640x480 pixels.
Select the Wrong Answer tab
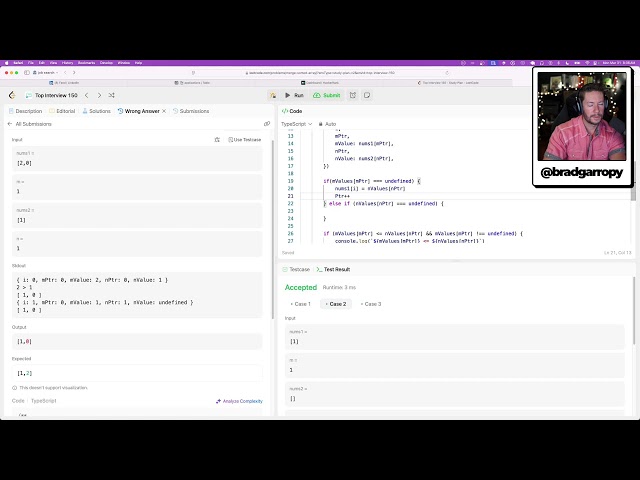click(x=139, y=111)
